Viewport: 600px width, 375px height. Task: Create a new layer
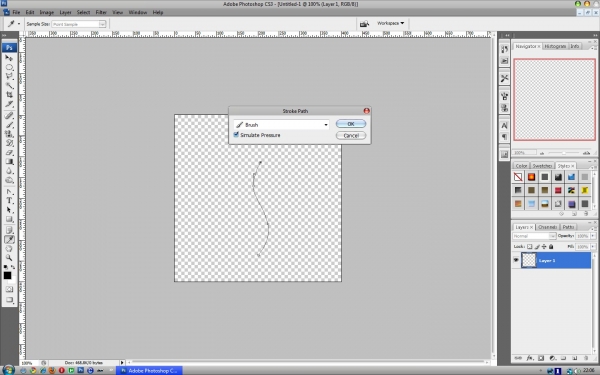point(575,358)
